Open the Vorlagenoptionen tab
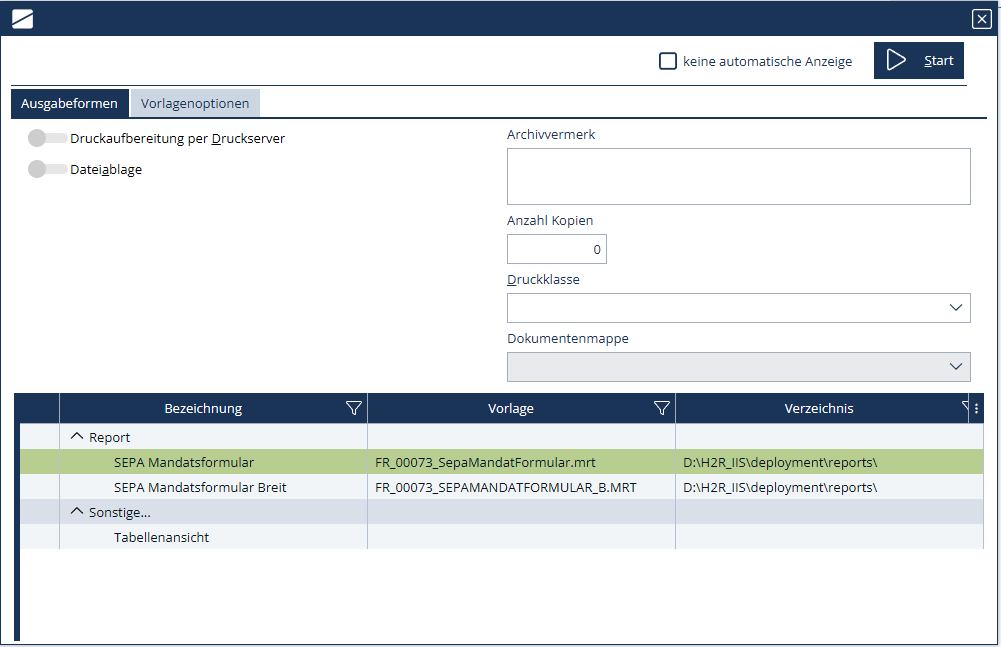 point(195,103)
